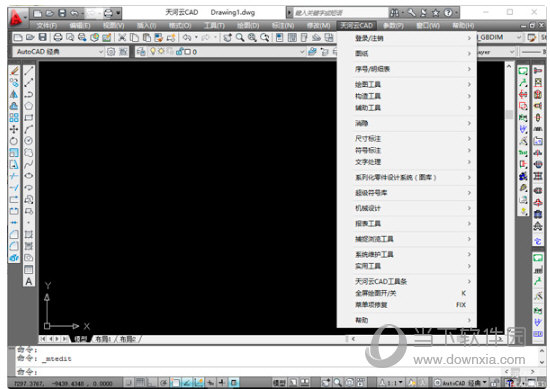Click the Layer Properties Manager icon
The height and width of the screenshot is (389, 550).
141,52
